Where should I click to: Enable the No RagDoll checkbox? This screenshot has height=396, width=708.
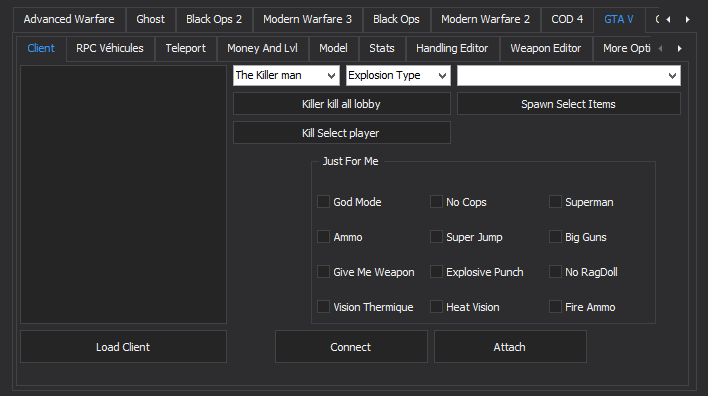(555, 271)
